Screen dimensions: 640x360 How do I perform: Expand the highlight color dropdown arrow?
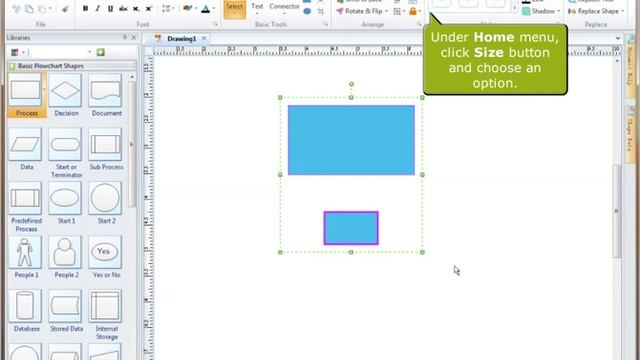click(x=196, y=9)
